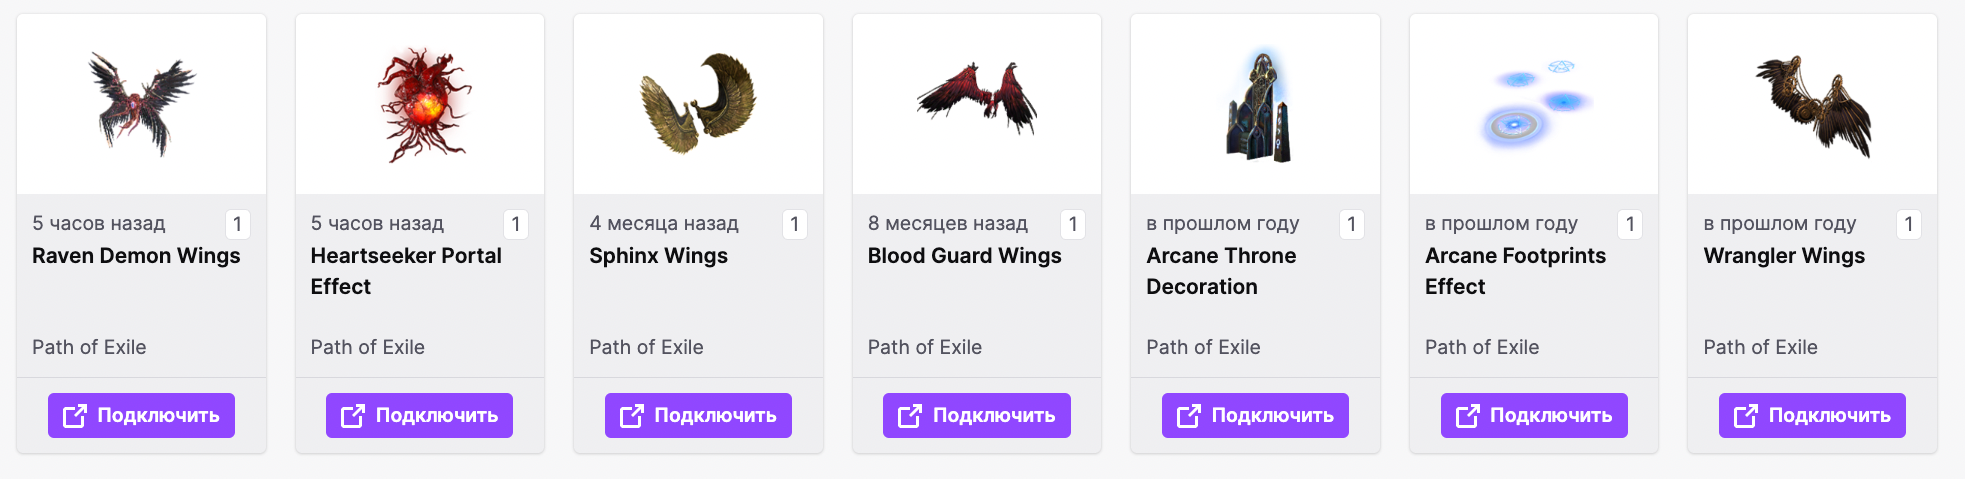
Task: Click the count badge on Blood Guard Wings
Action: (x=1073, y=224)
